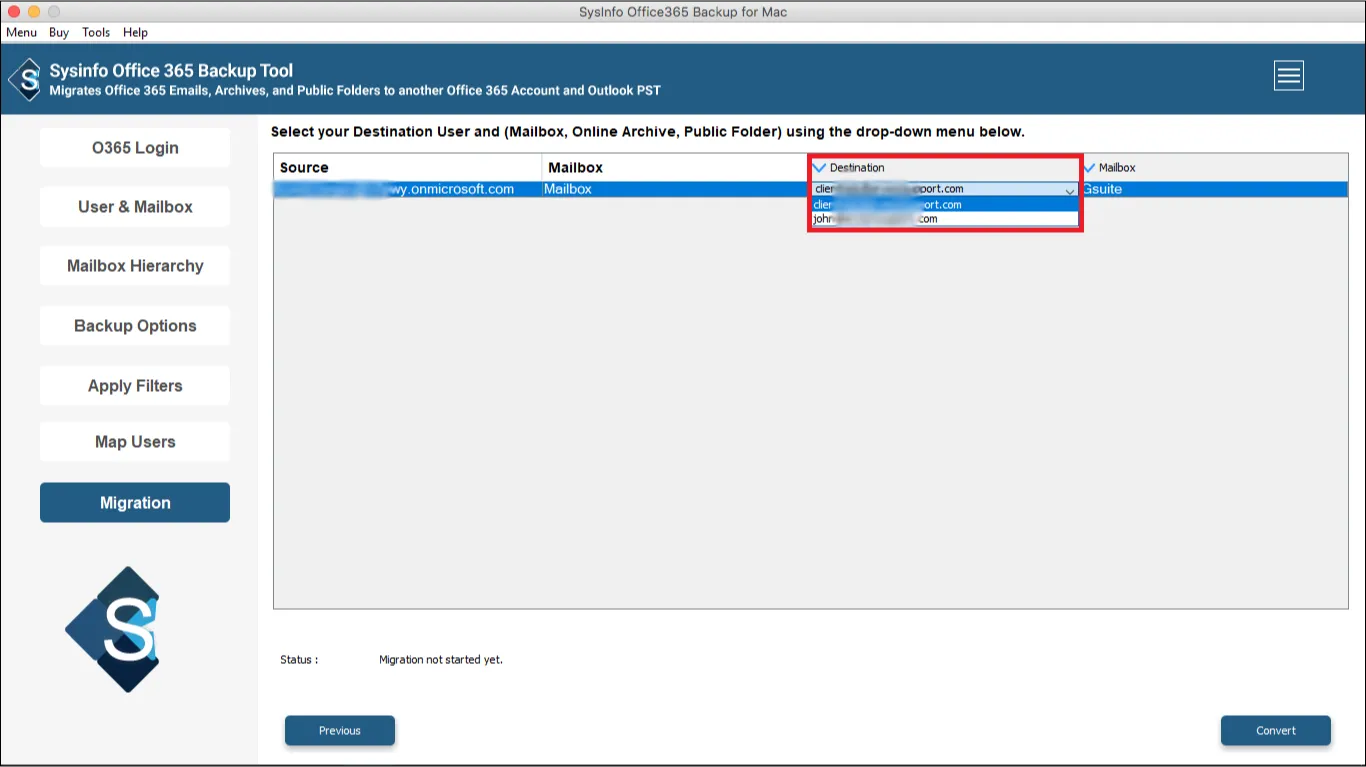Select the Migration step

pos(135,503)
